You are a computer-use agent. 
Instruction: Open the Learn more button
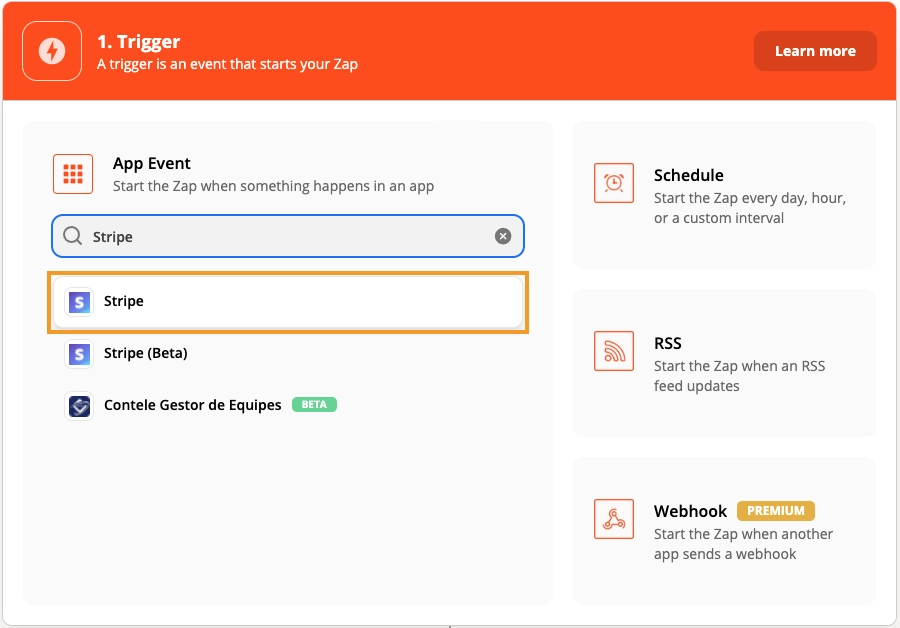pyautogui.click(x=815, y=51)
